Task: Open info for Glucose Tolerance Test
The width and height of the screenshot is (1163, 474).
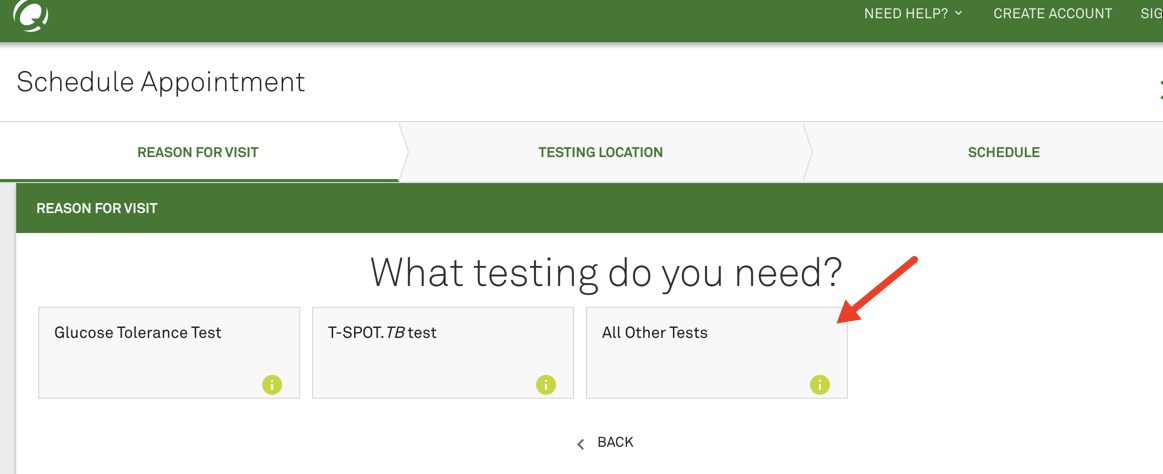Action: 272,385
